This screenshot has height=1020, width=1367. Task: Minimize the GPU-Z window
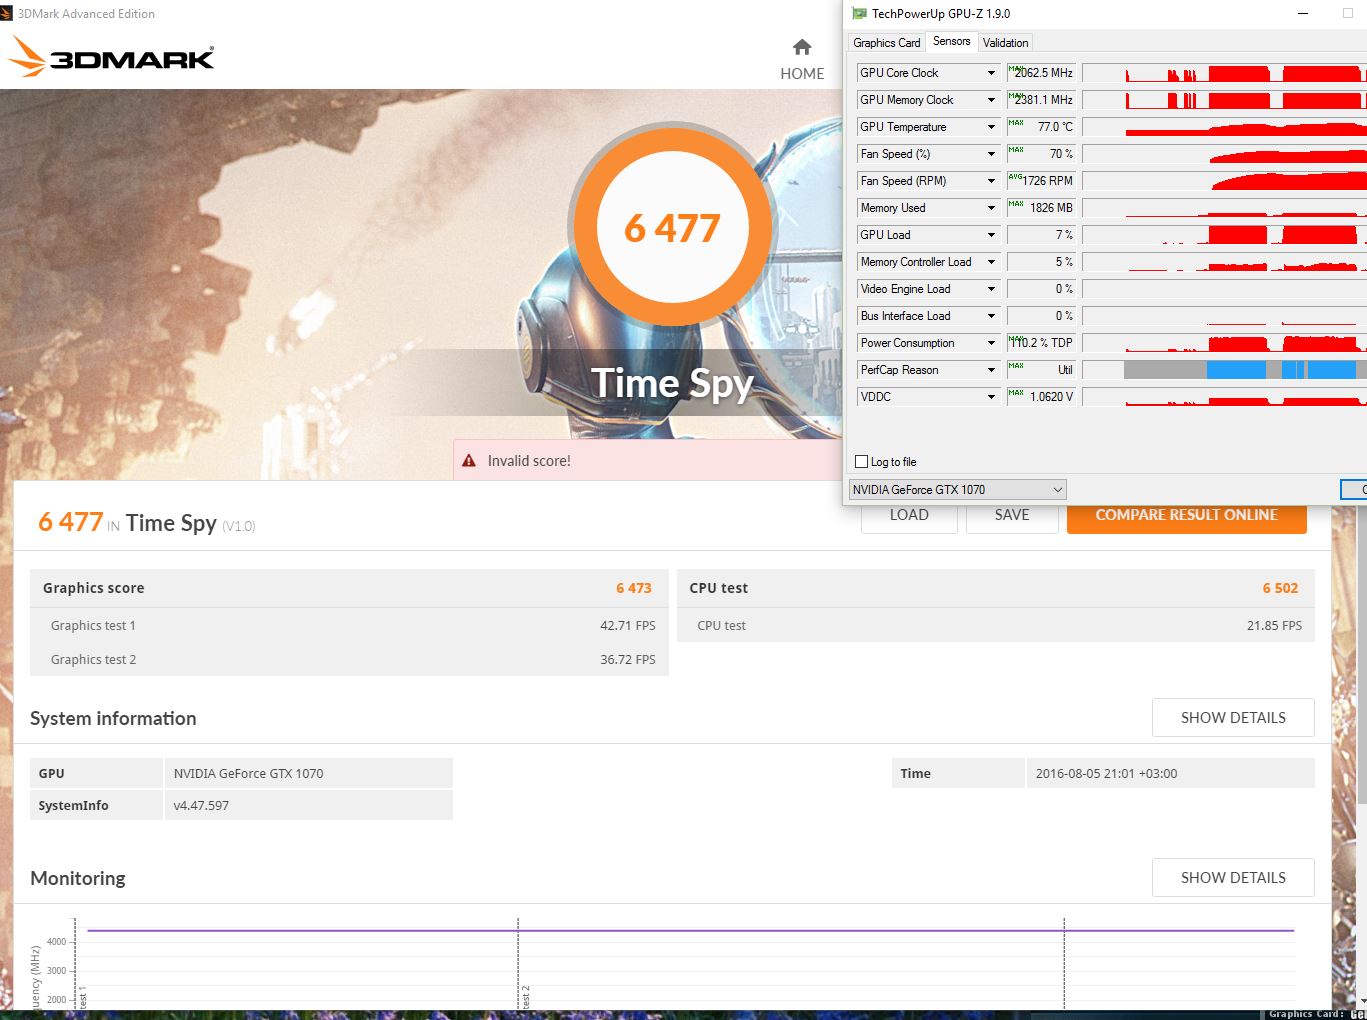(x=1304, y=14)
